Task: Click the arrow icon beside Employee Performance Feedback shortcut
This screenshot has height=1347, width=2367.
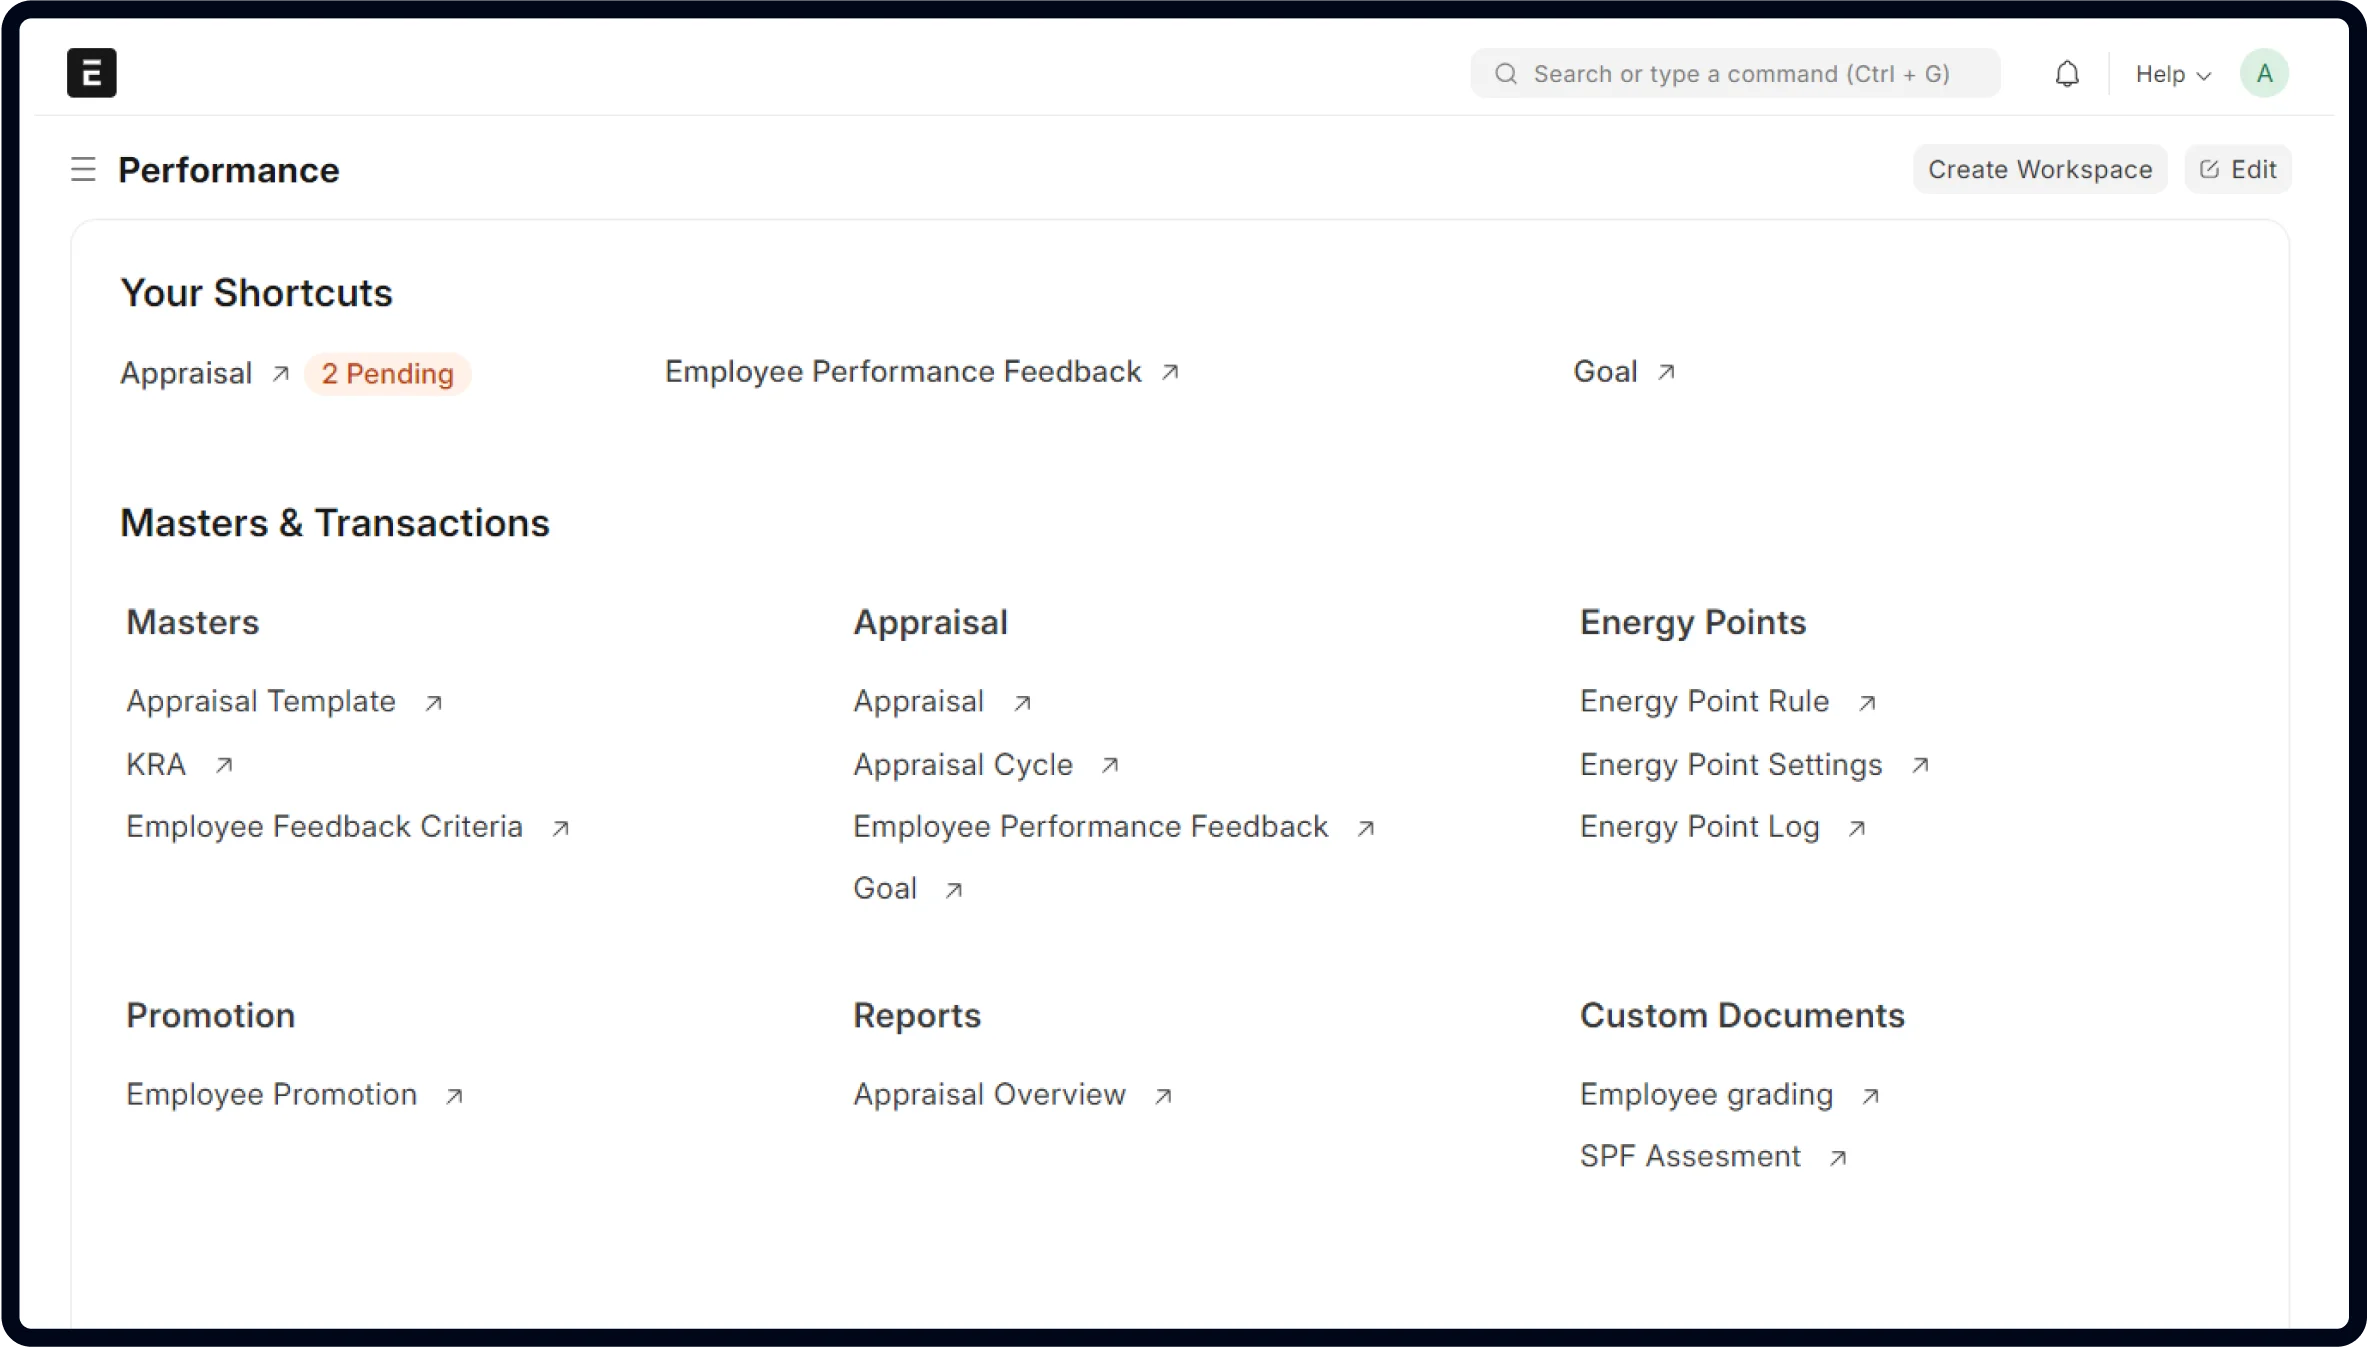Action: tap(1170, 371)
